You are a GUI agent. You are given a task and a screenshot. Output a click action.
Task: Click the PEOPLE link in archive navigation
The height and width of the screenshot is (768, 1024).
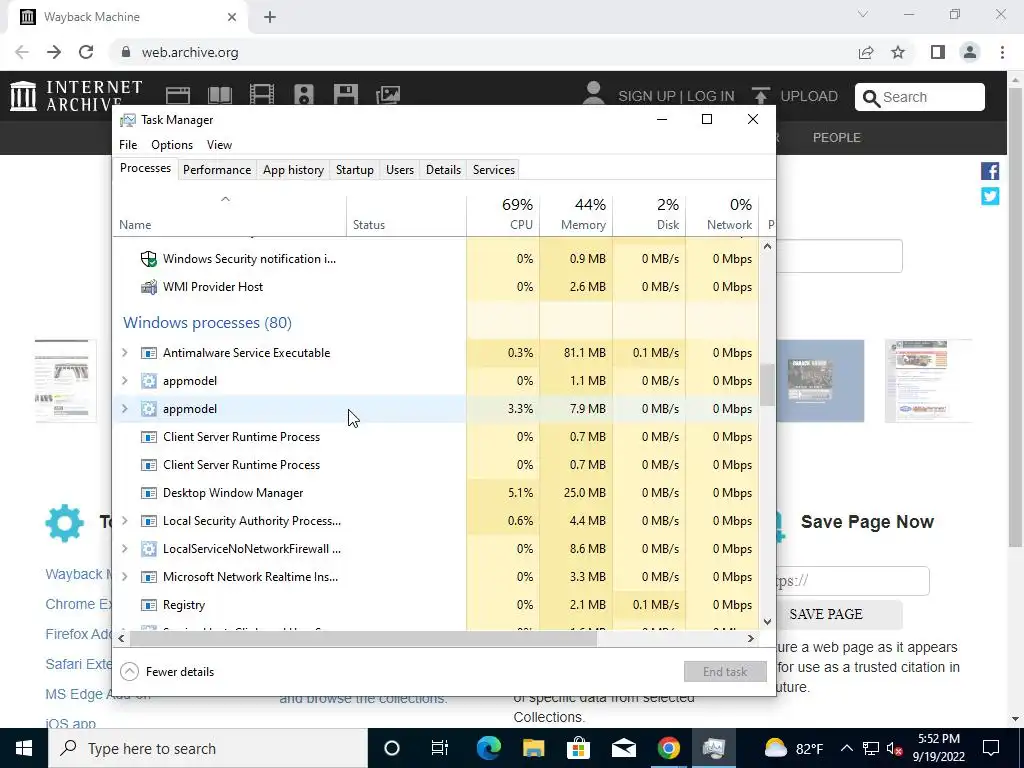click(837, 138)
